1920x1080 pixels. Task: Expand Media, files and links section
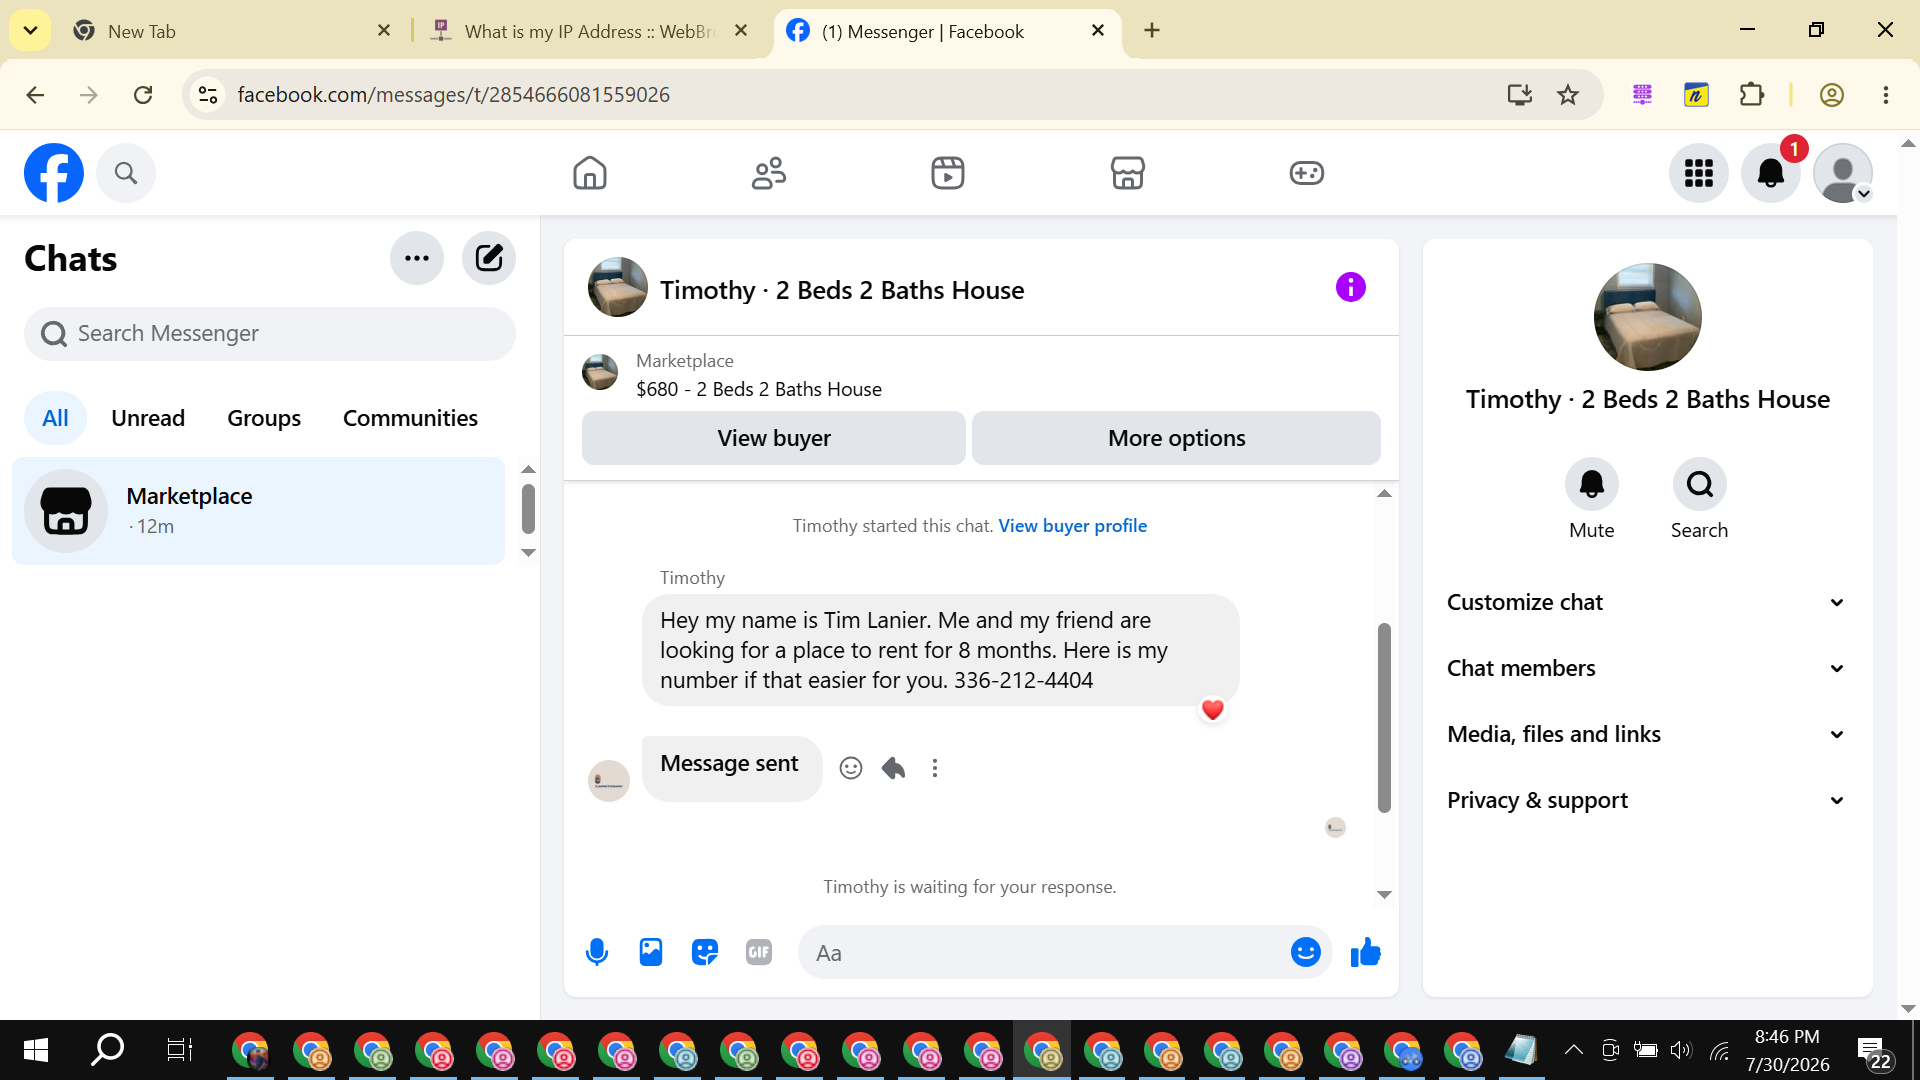tap(1647, 734)
